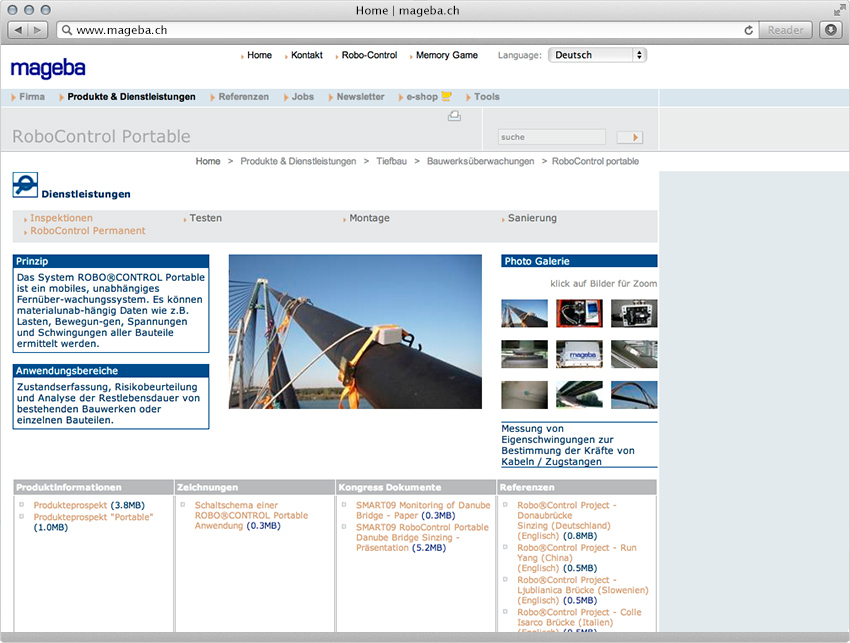850x643 pixels.
Task: Click the Tiefbau breadcrumb
Action: 391,162
